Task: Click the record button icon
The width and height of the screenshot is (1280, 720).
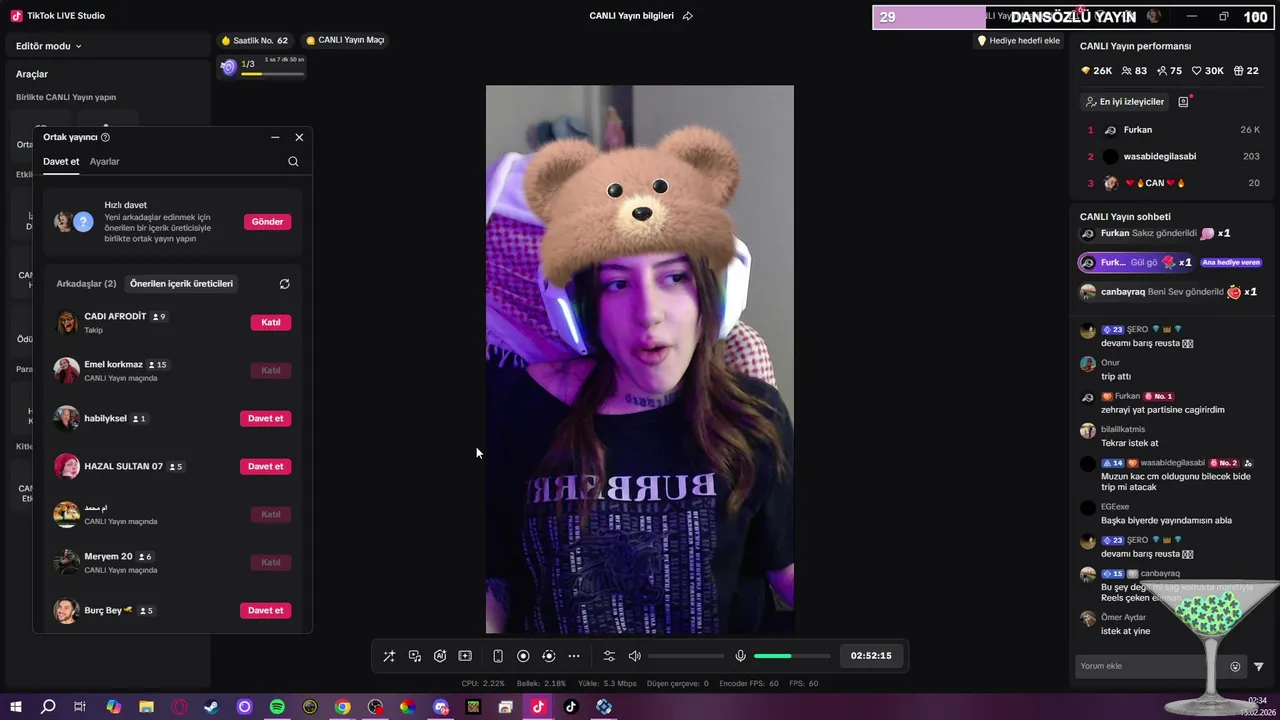Action: point(523,656)
